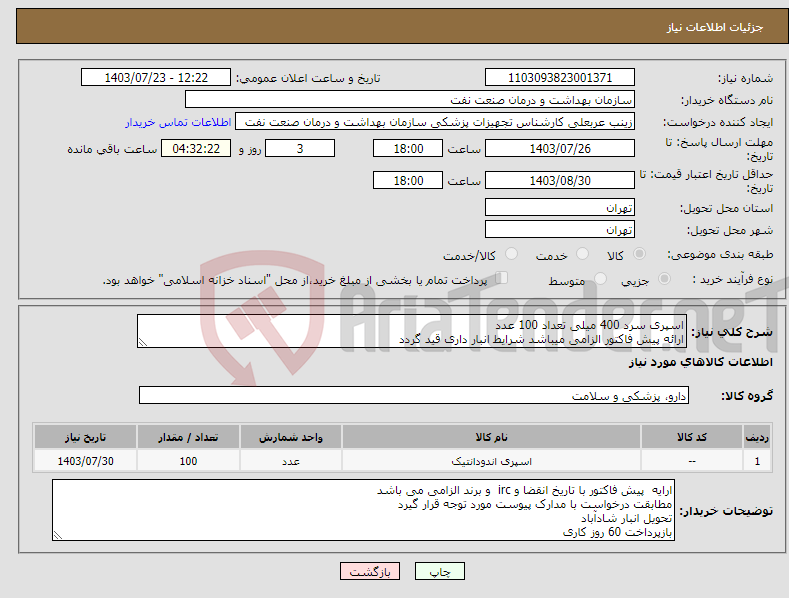Click the goods group field دارو، پزشکی و سلامت

tap(414, 396)
